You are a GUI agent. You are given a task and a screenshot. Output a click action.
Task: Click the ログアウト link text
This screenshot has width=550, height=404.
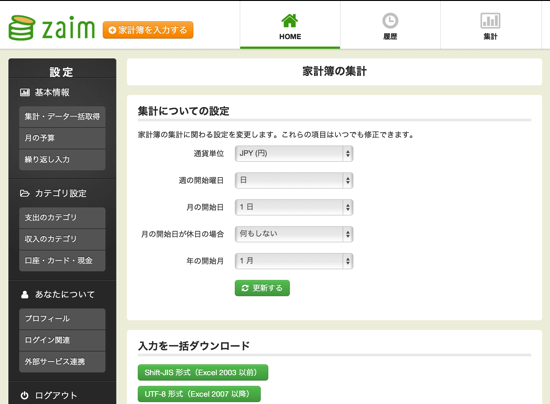(56, 396)
